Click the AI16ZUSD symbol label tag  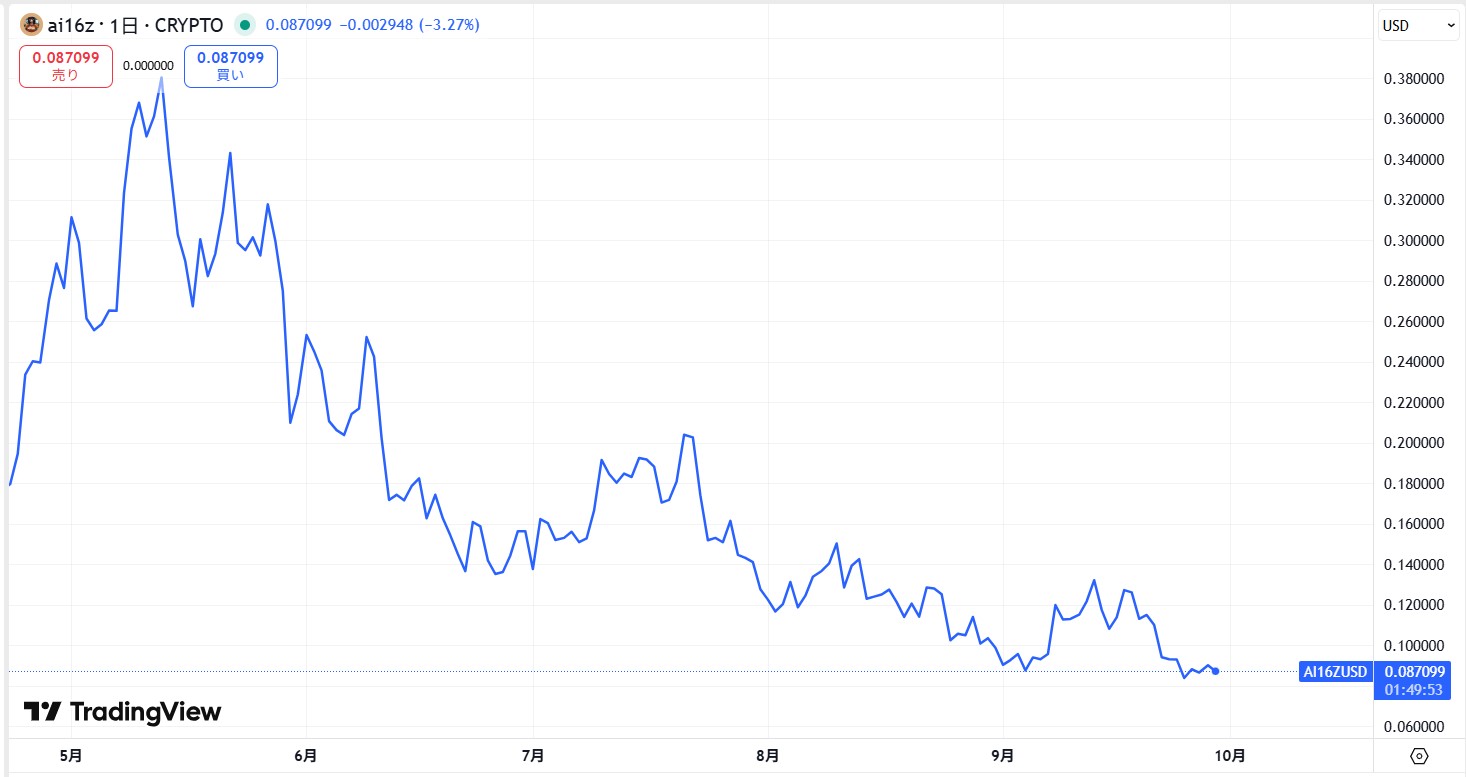1334,672
